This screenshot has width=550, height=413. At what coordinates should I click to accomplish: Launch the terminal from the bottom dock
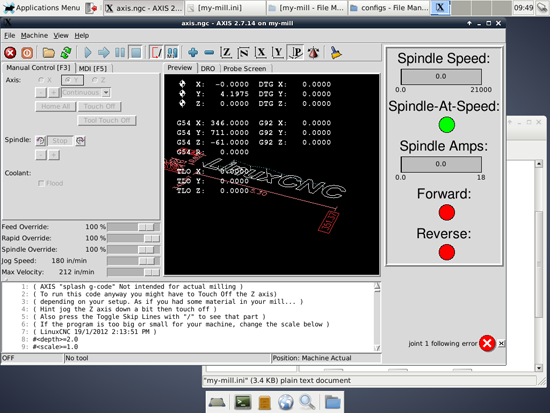point(243,402)
